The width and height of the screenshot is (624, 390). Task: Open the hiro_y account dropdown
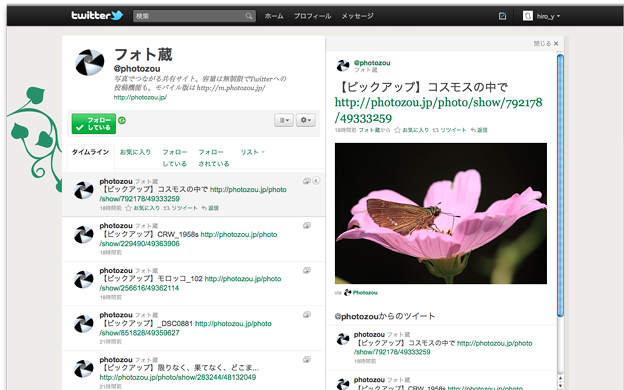pos(548,16)
